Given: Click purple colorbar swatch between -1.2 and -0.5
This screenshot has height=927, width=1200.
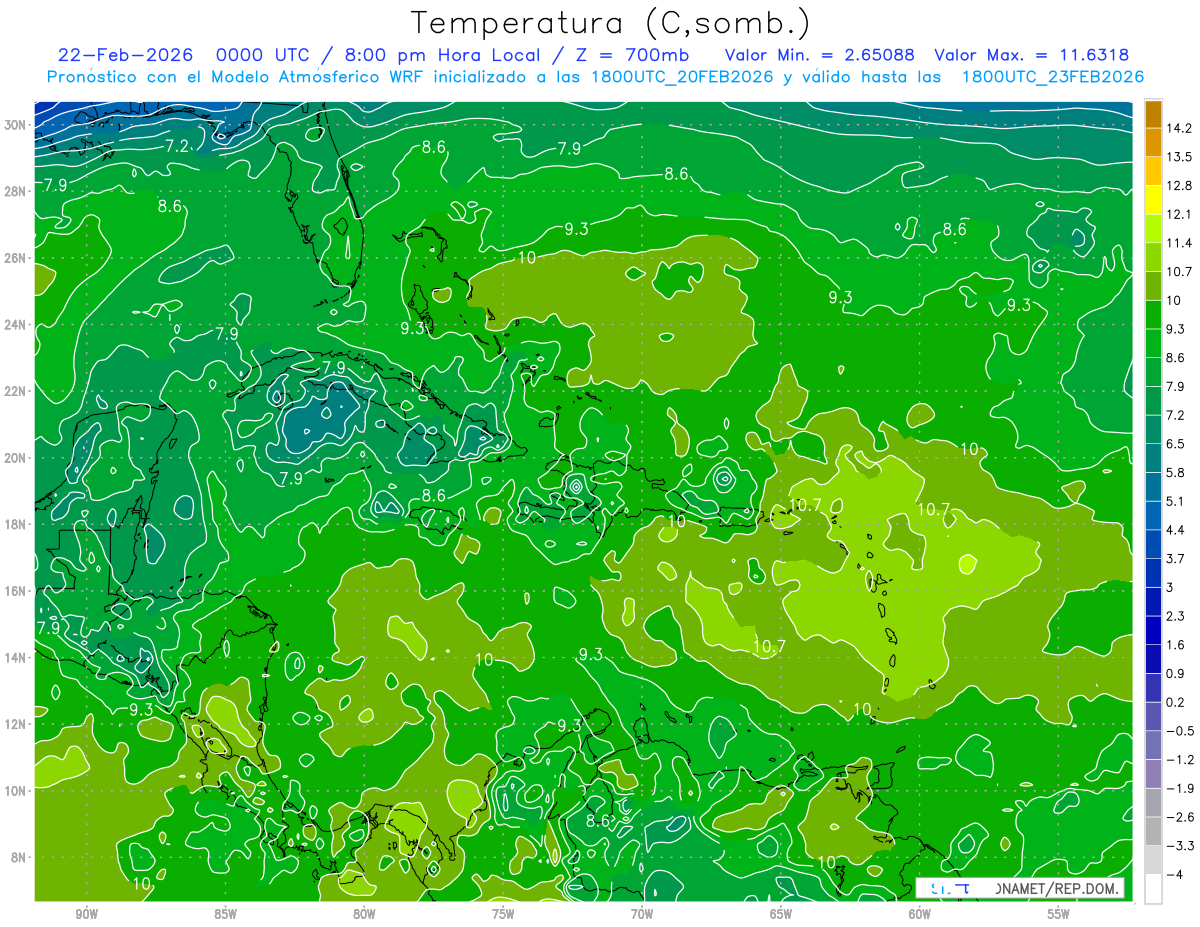Looking at the screenshot, I should coord(1153,745).
